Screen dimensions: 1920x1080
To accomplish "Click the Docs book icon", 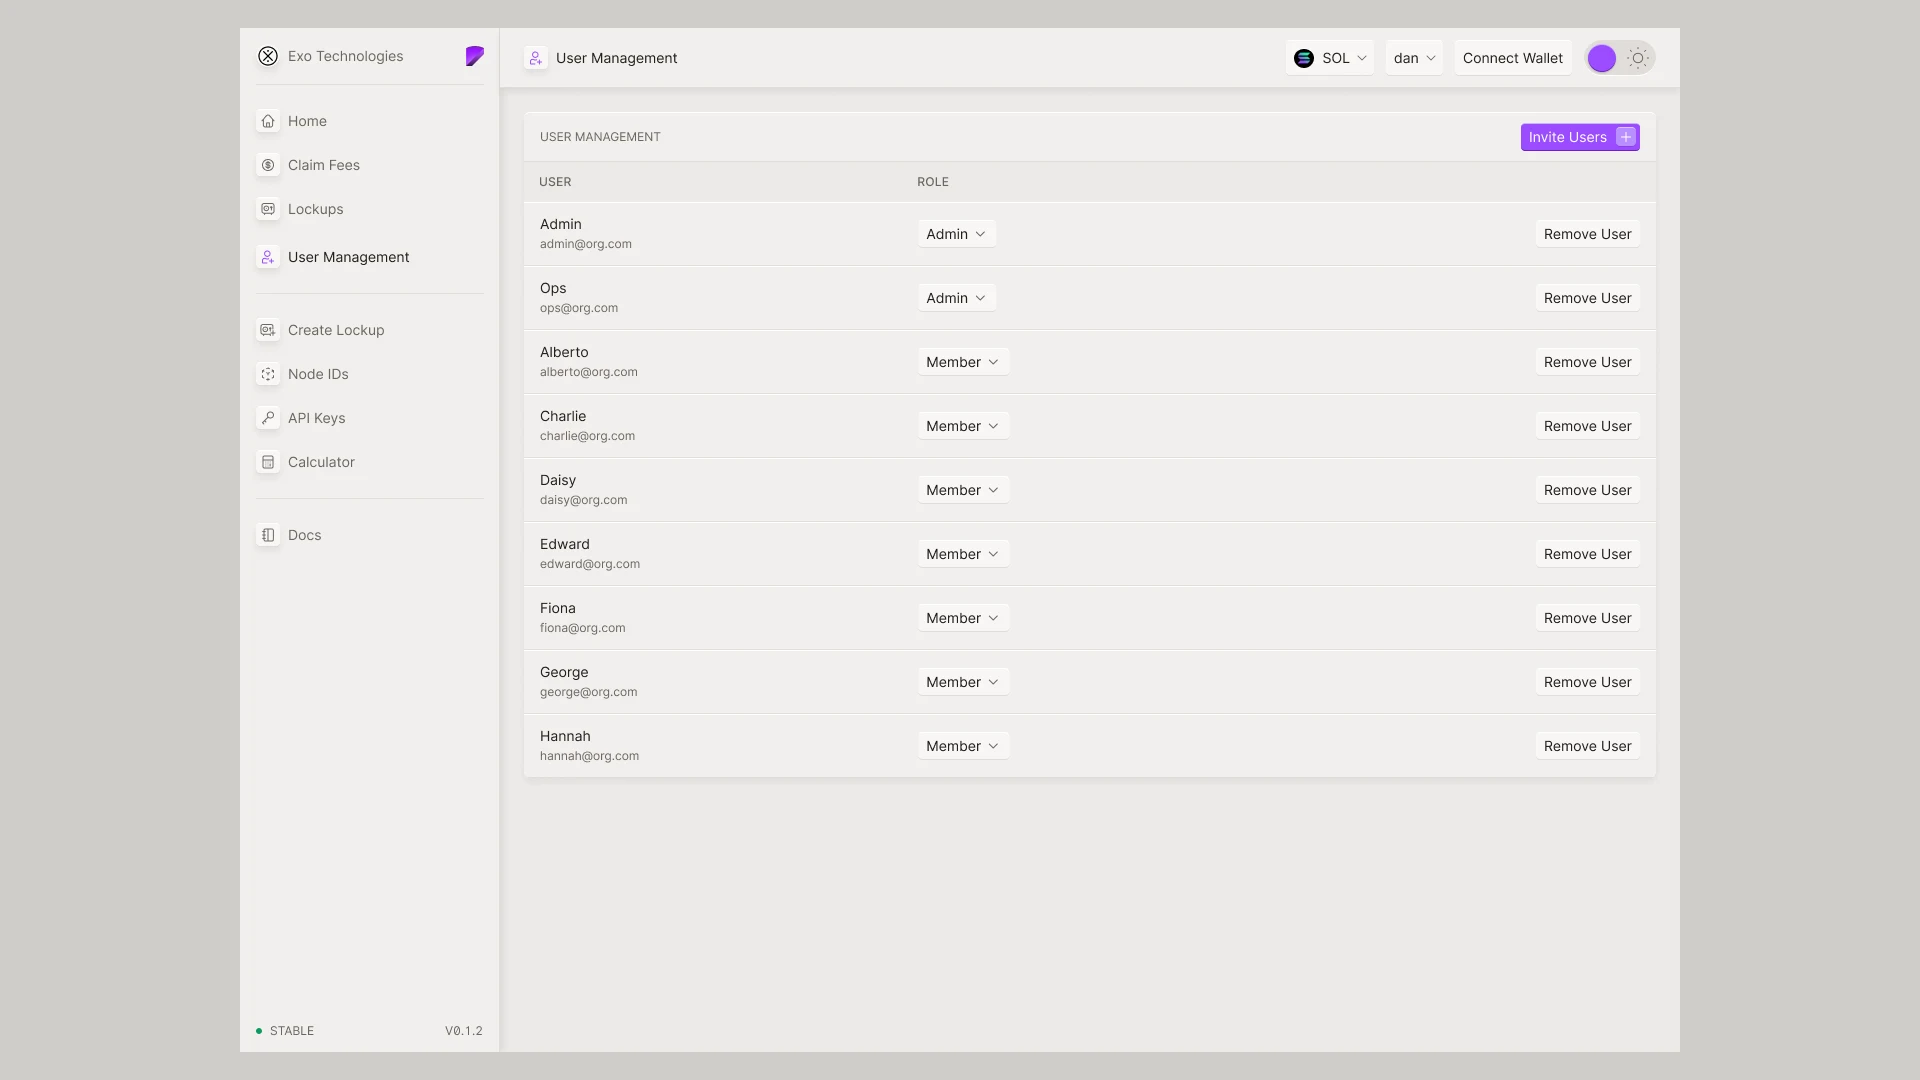I will [x=268, y=535].
